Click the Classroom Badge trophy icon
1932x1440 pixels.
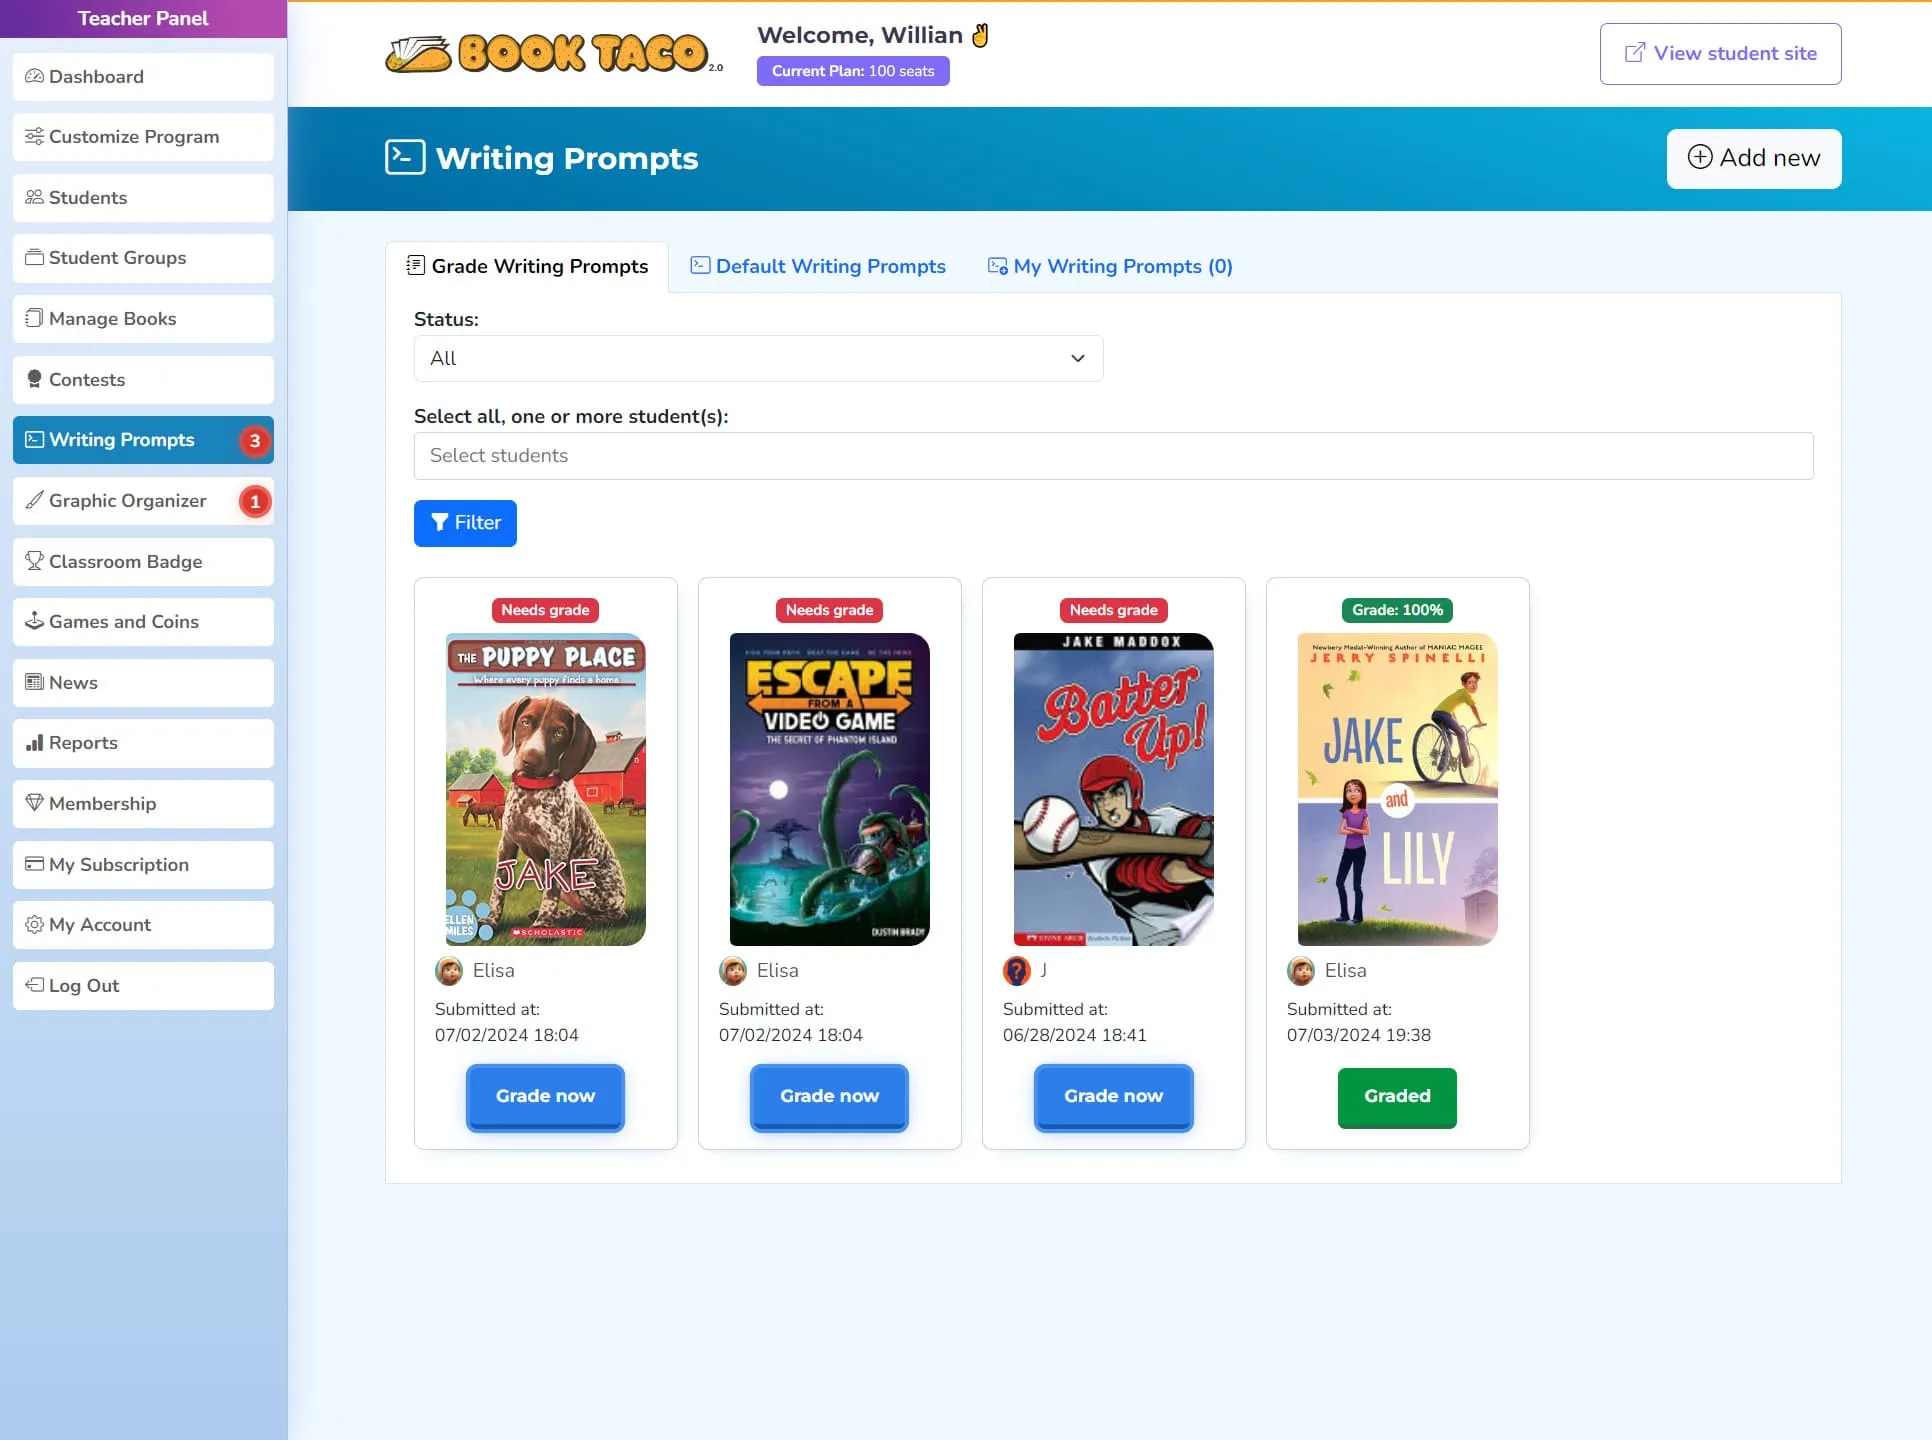[x=34, y=562]
